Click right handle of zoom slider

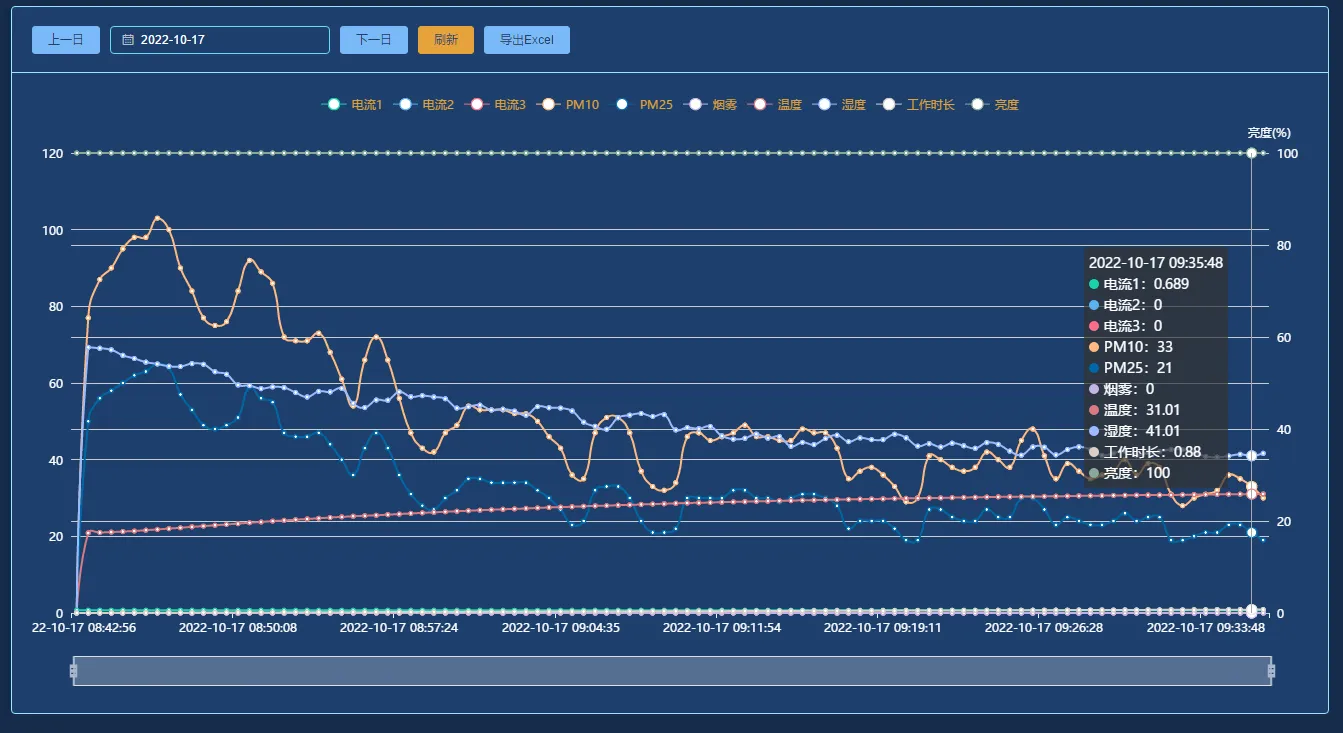1271,671
